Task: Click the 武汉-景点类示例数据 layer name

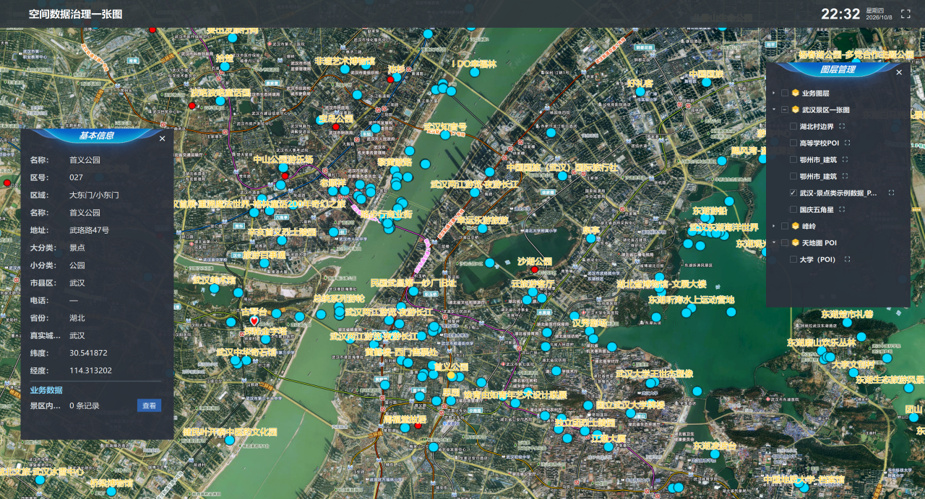Action: coord(838,193)
